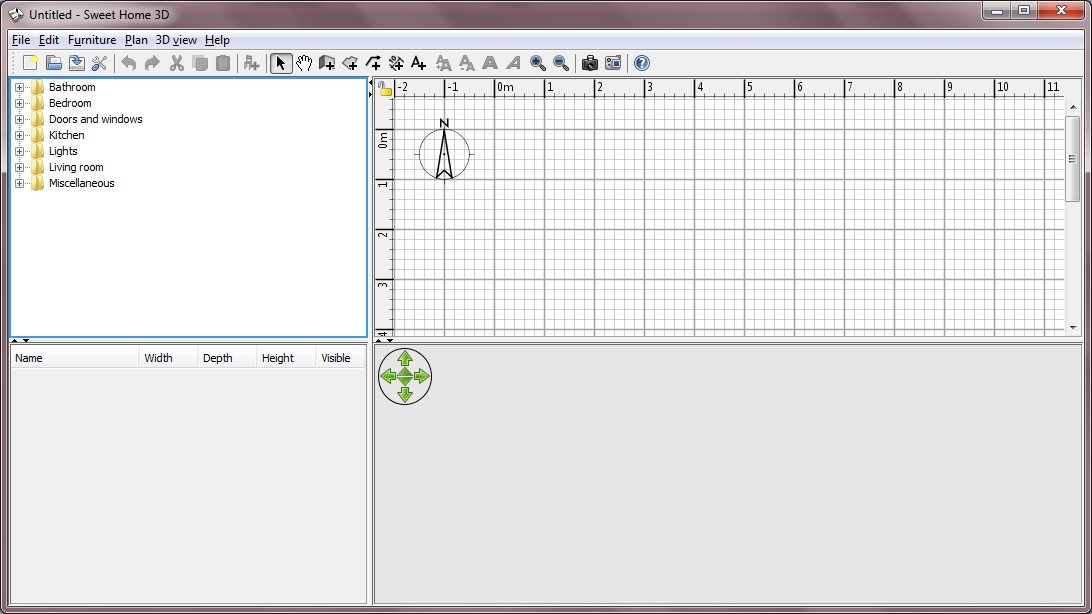Toggle the plan lock icon at ruler corner

click(386, 89)
